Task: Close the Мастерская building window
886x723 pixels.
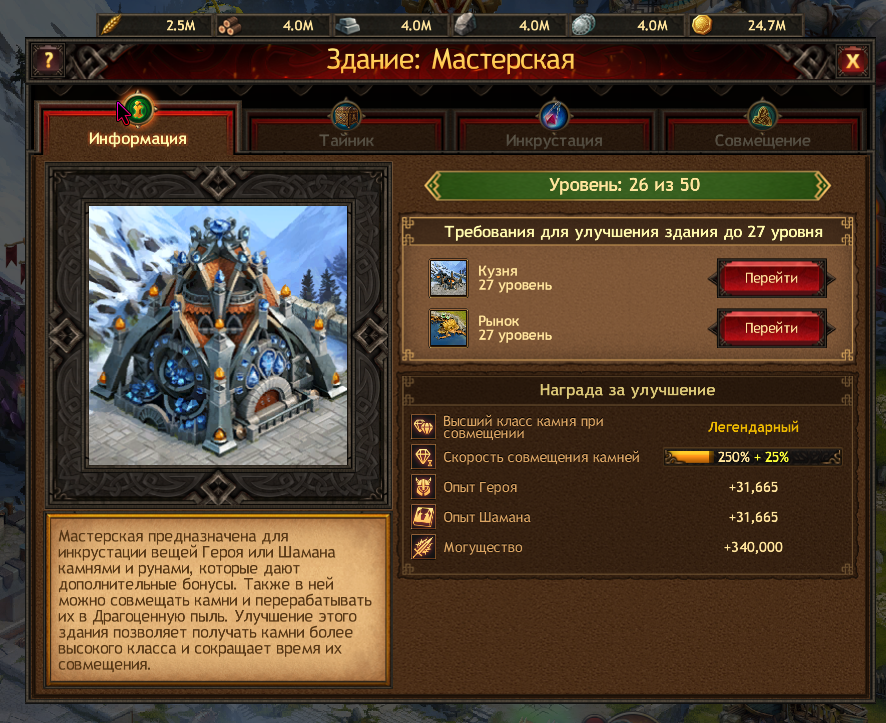Action: (x=852, y=60)
